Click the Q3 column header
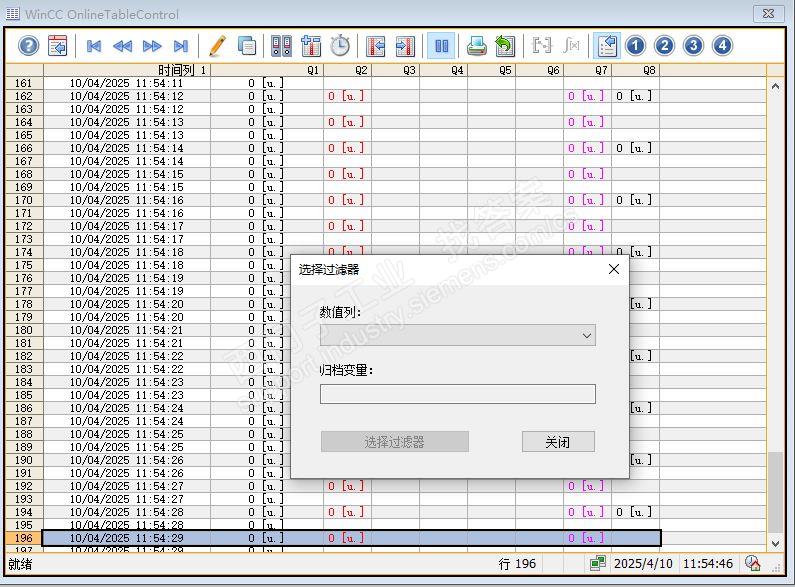The width and height of the screenshot is (795, 587). tap(395, 70)
